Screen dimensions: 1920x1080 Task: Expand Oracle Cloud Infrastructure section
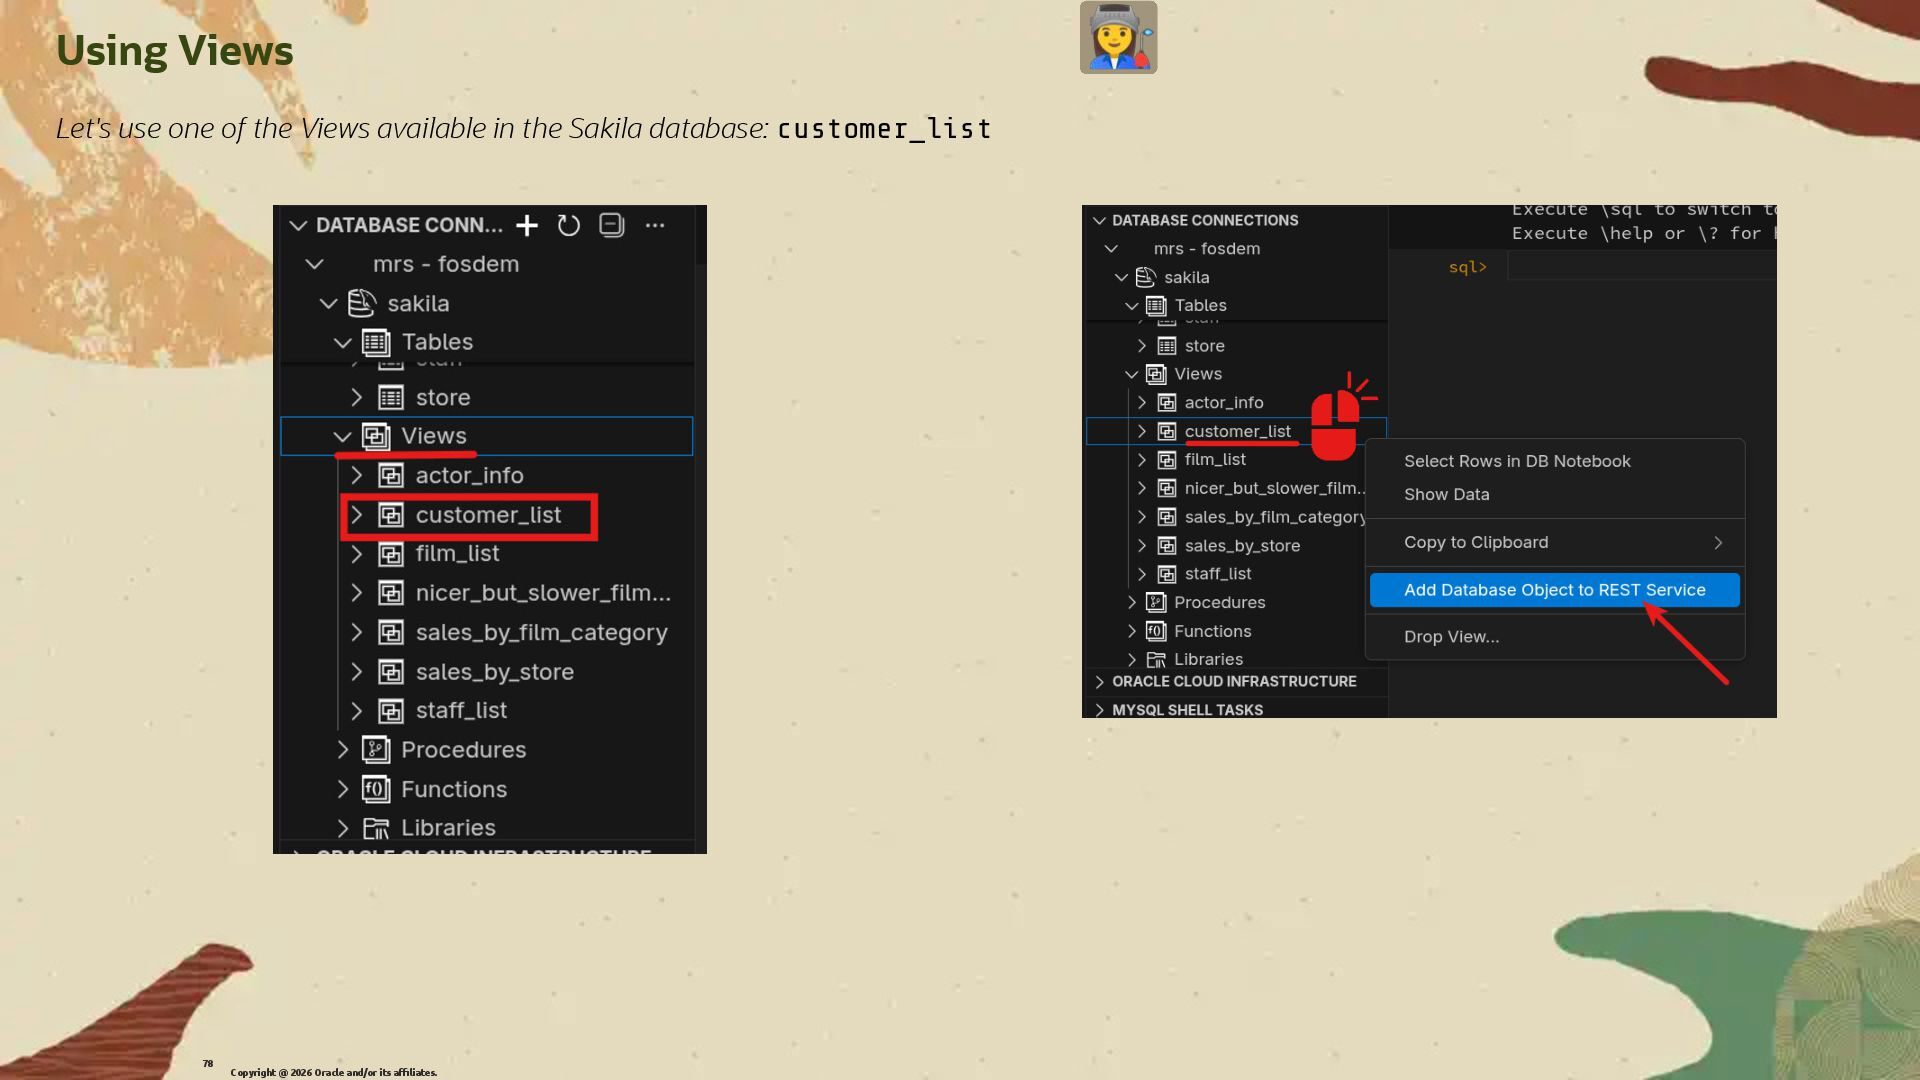tap(1100, 682)
